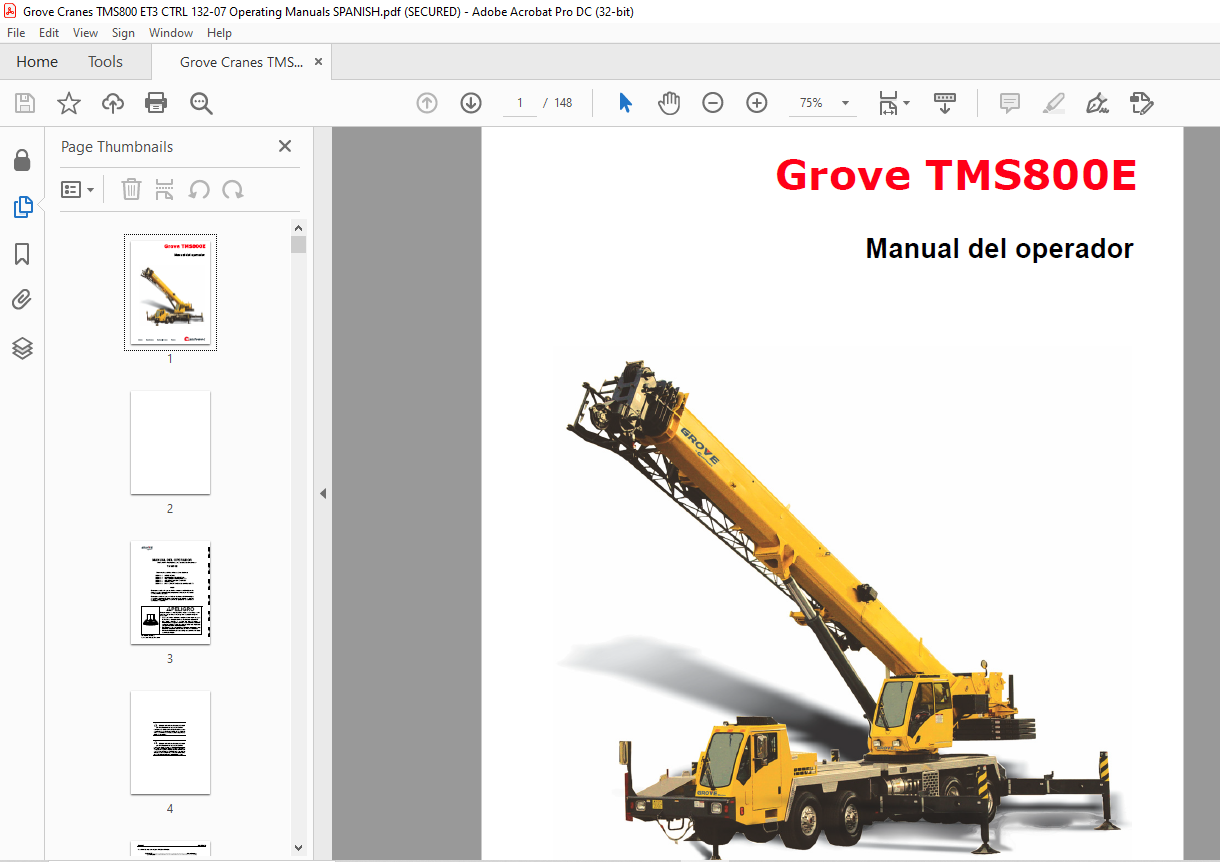Click the page number input field

point(520,103)
